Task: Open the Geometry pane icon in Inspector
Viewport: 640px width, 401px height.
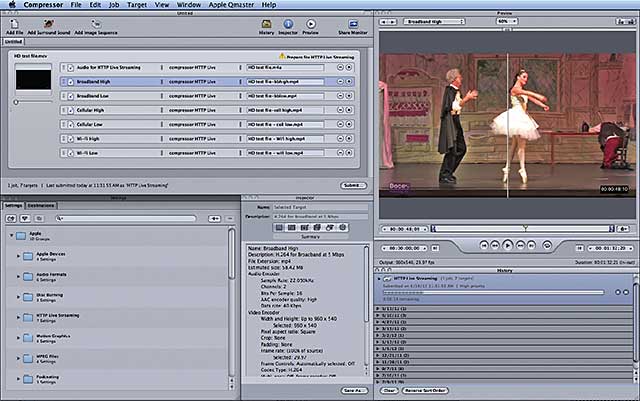Action: tap(330, 227)
